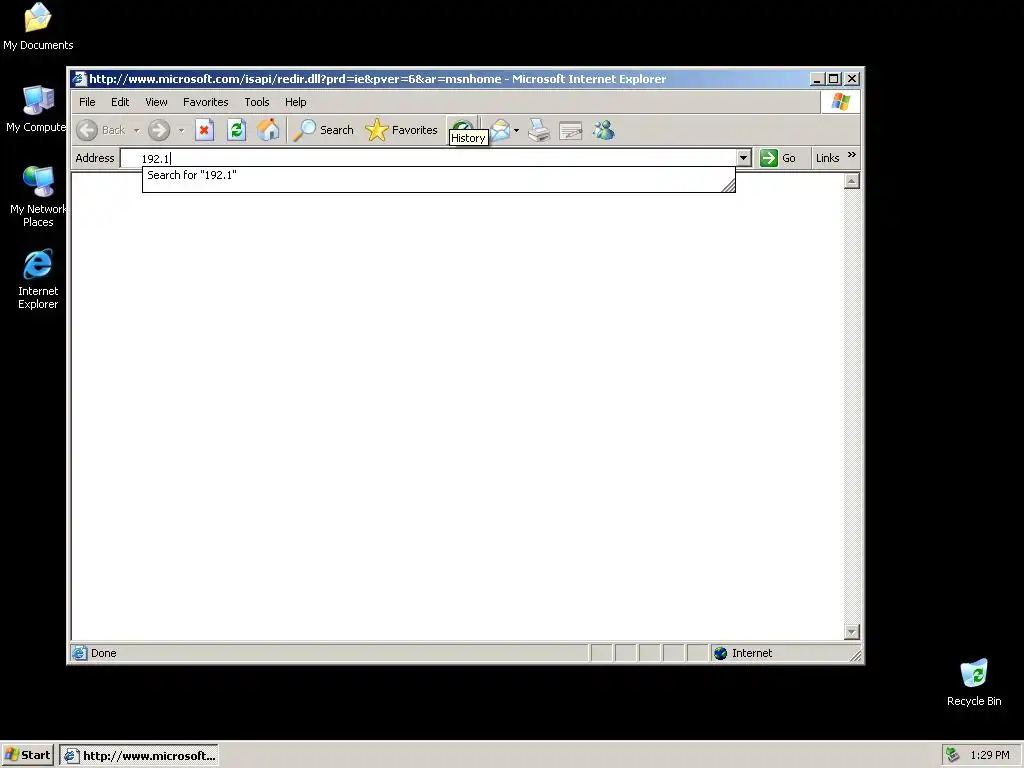1024x768 pixels.
Task: Open the Help menu
Action: (295, 102)
